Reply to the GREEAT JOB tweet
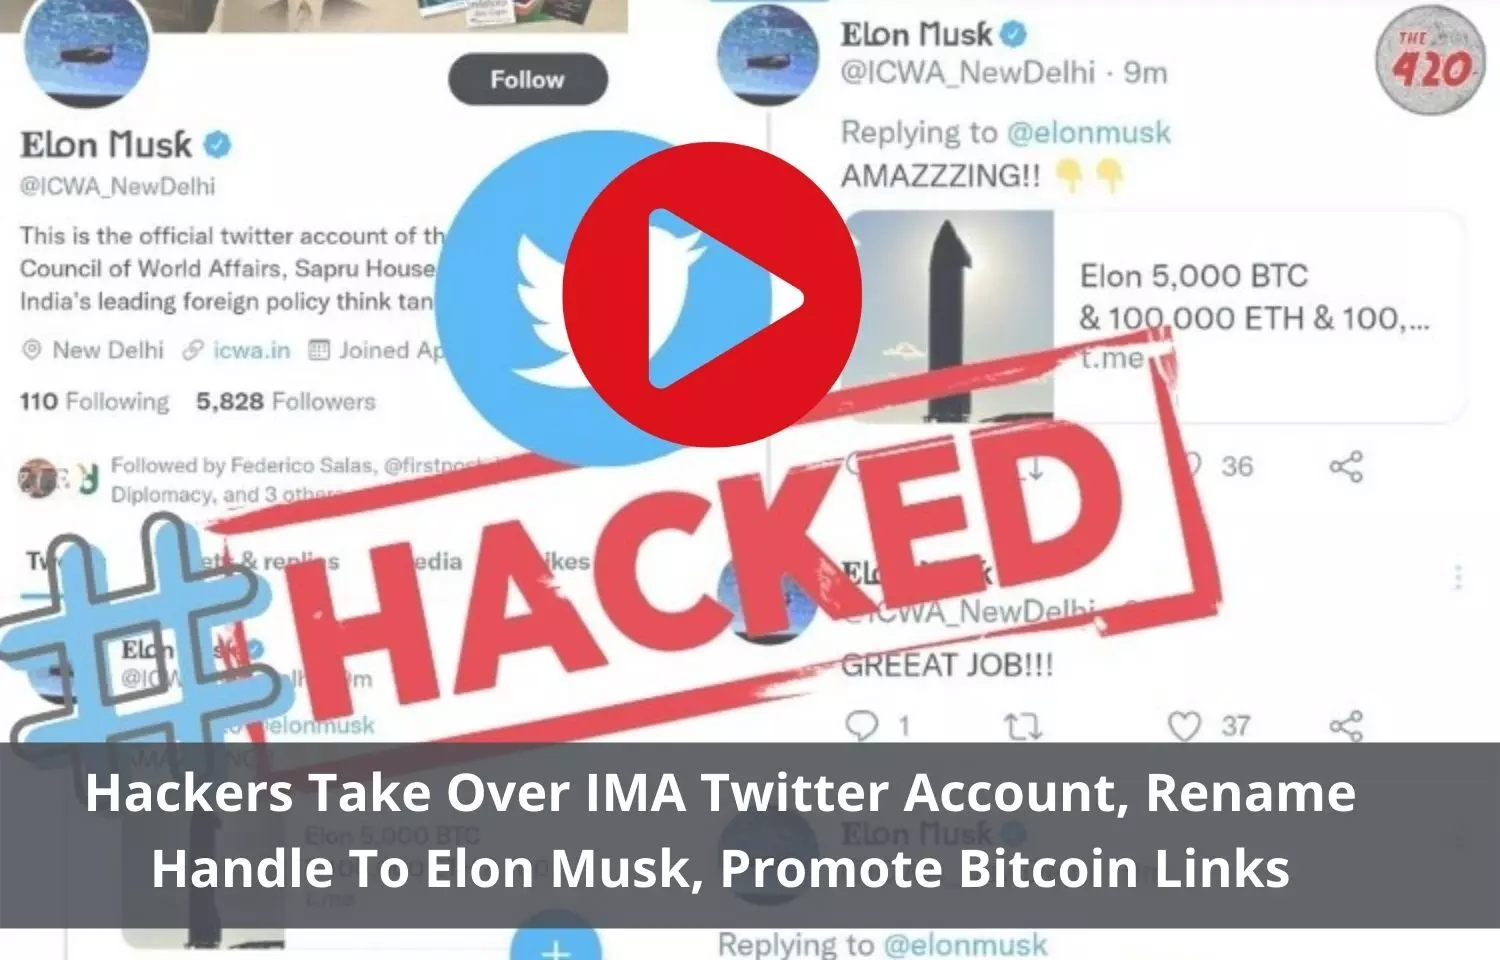1500x960 pixels. (861, 726)
